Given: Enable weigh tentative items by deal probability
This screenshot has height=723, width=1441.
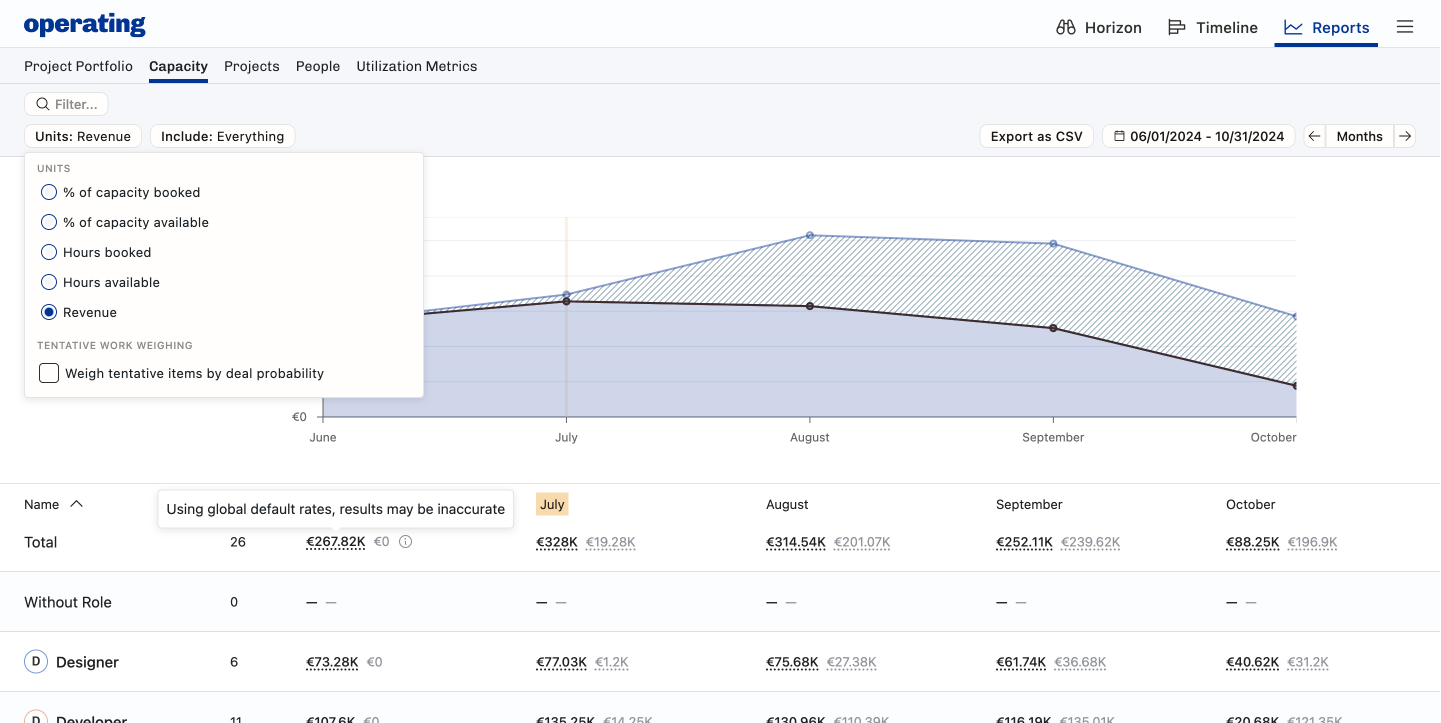Looking at the screenshot, I should coord(49,373).
